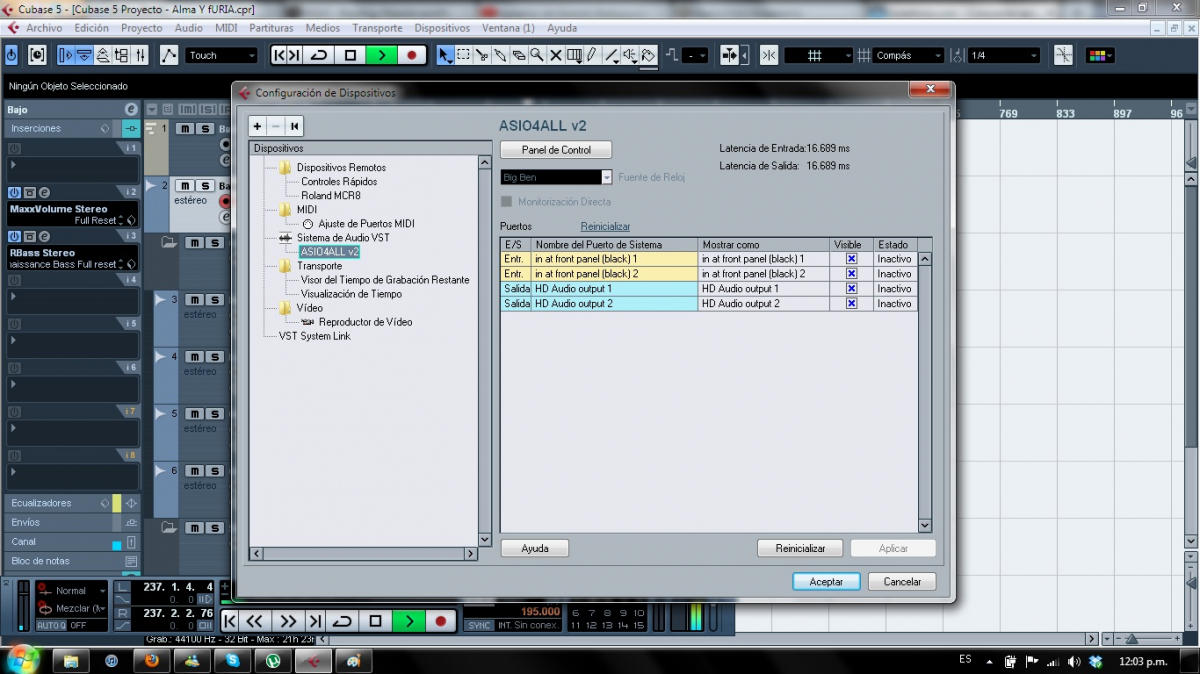This screenshot has width=1200, height=674.
Task: Choose the Play speaker tool
Action: click(x=629, y=55)
